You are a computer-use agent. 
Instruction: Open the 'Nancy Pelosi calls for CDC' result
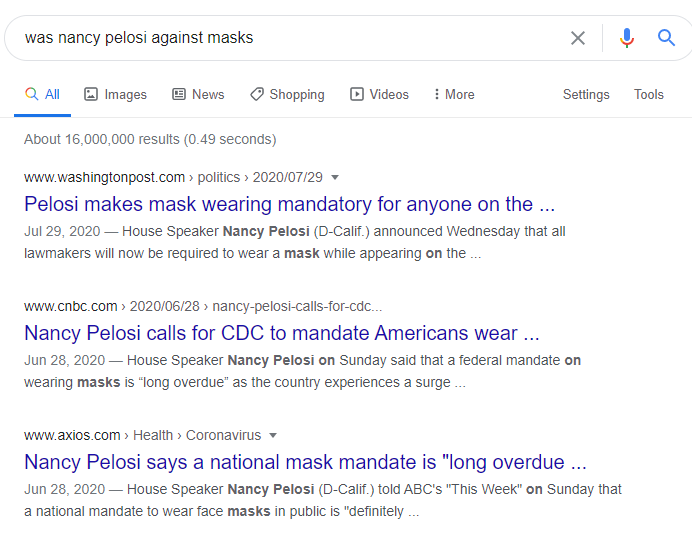point(282,333)
